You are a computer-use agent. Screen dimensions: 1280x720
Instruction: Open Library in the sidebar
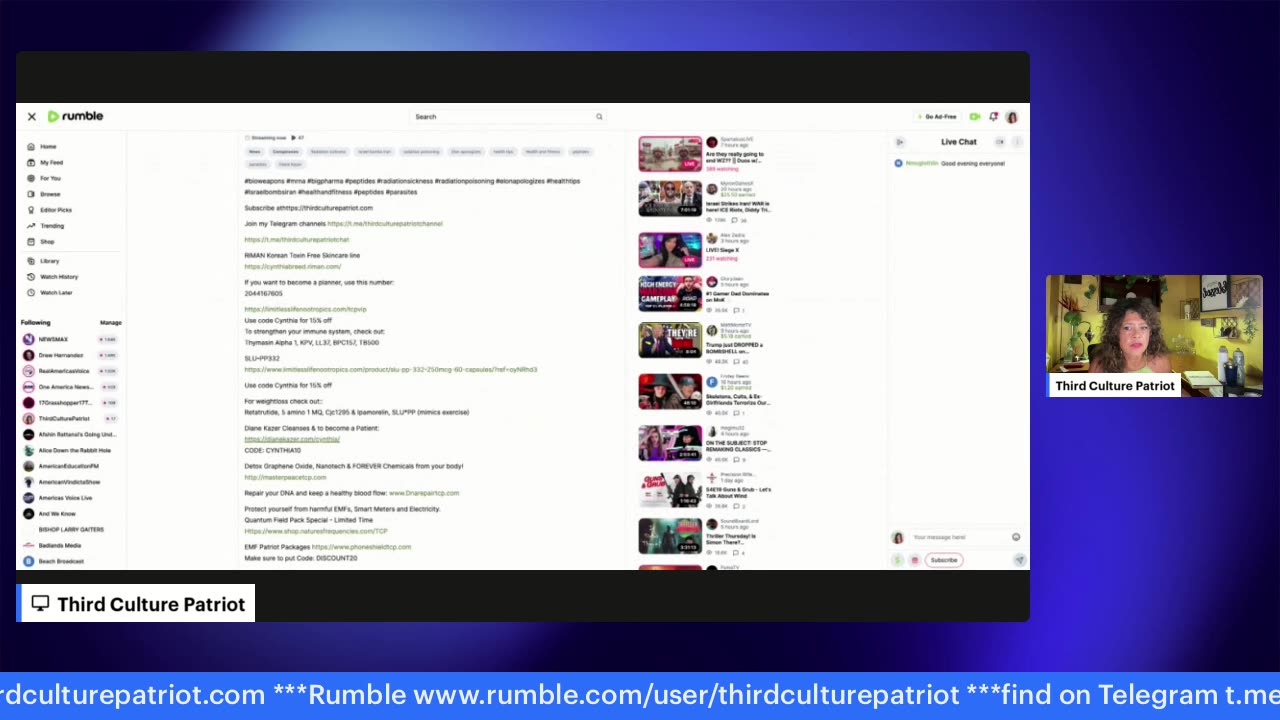(x=44, y=261)
